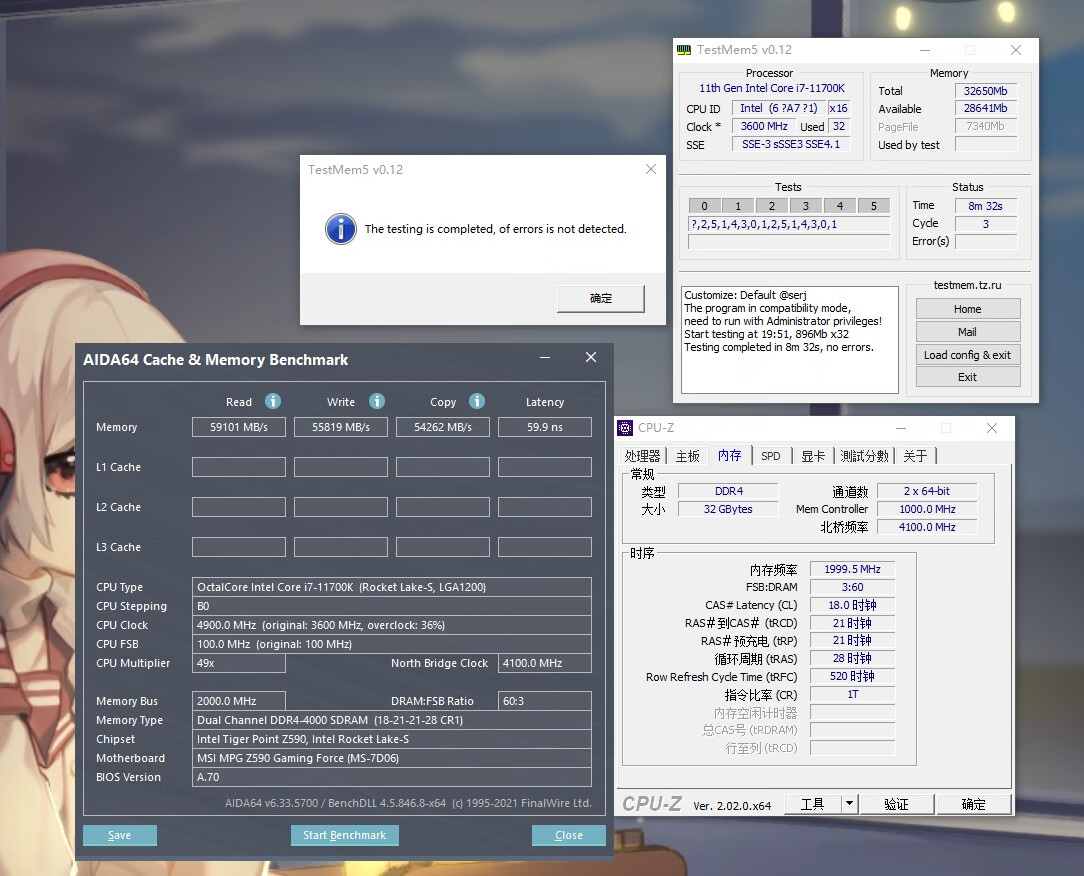Screen dimensions: 1084x876
Task: Click the 确定 button in CPU-Z
Action: [x=973, y=804]
